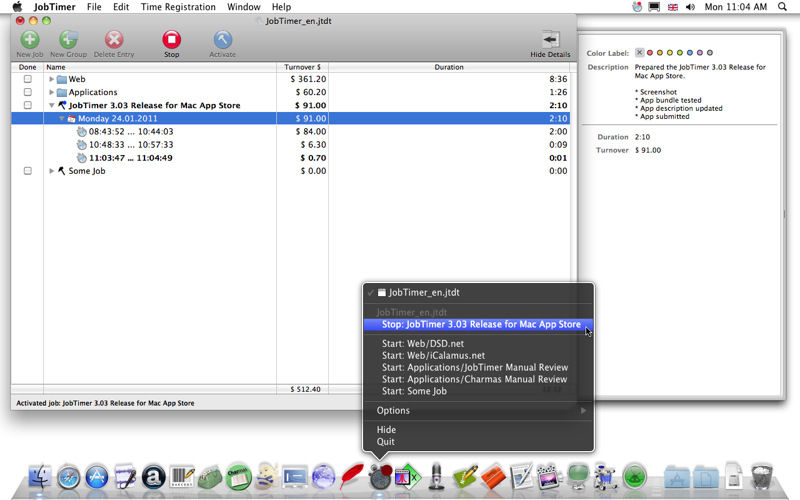The height and width of the screenshot is (500, 800).
Task: Click the Description text field in details drawer
Action: point(705,92)
